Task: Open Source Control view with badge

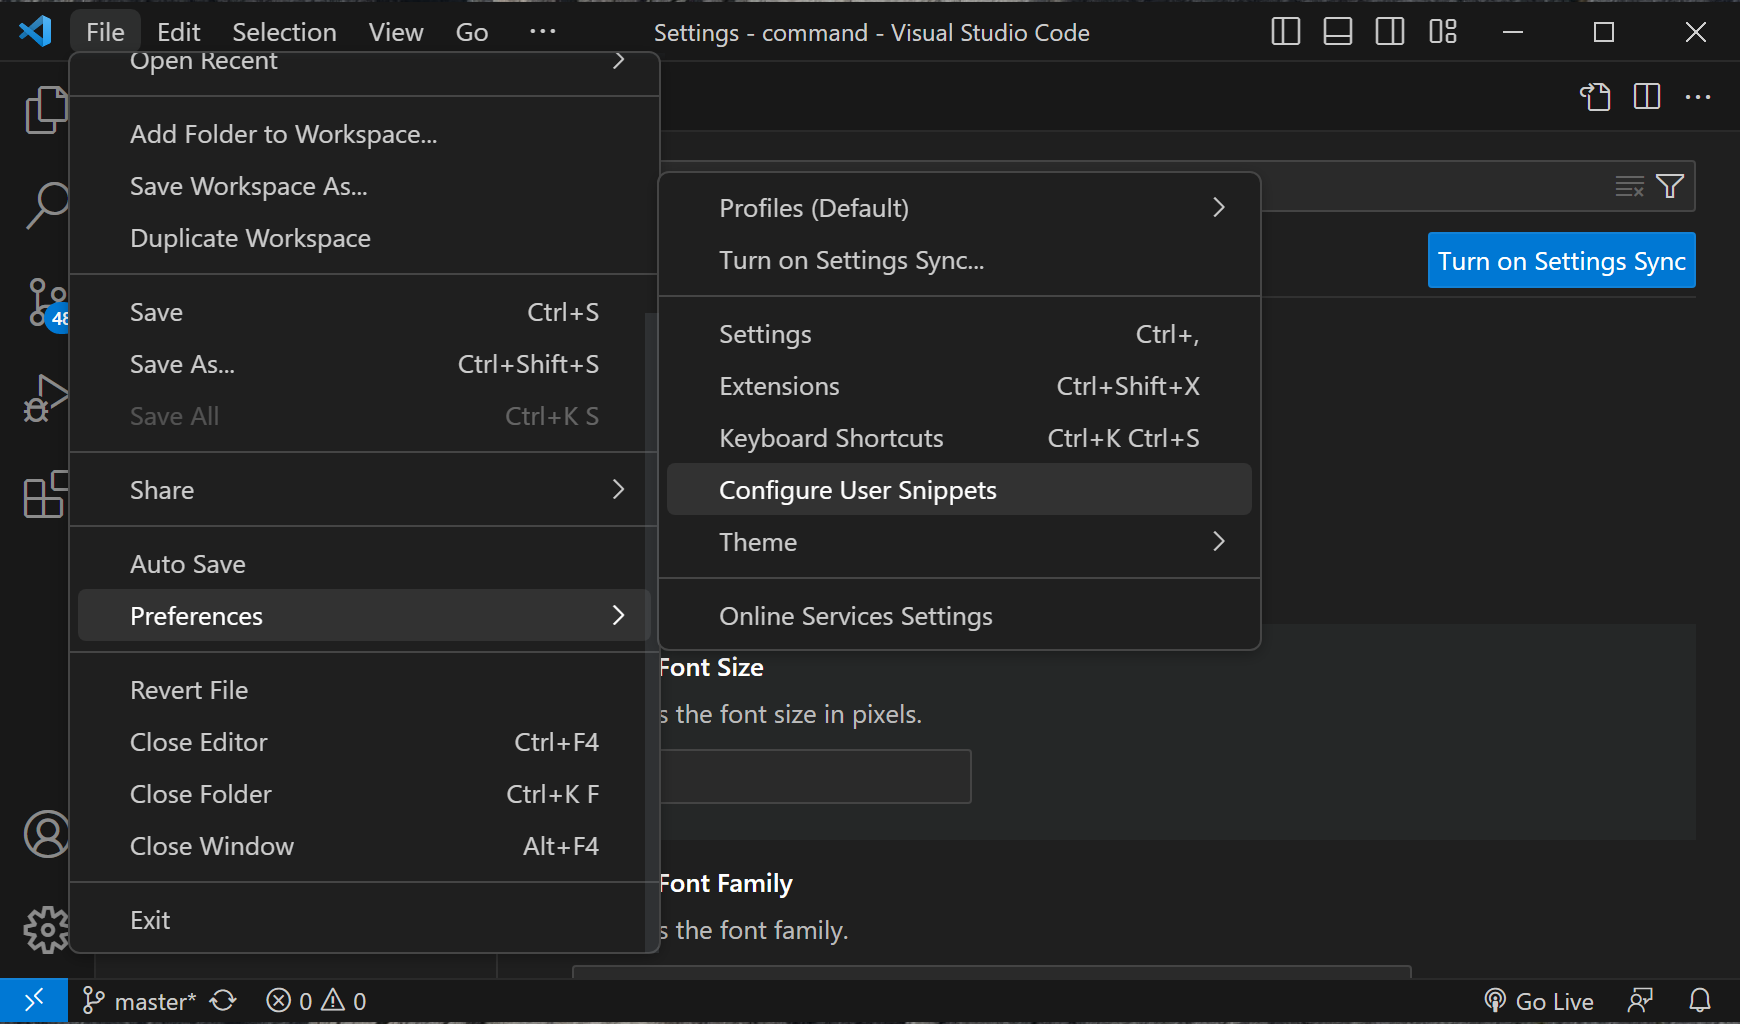Action: click(x=47, y=303)
